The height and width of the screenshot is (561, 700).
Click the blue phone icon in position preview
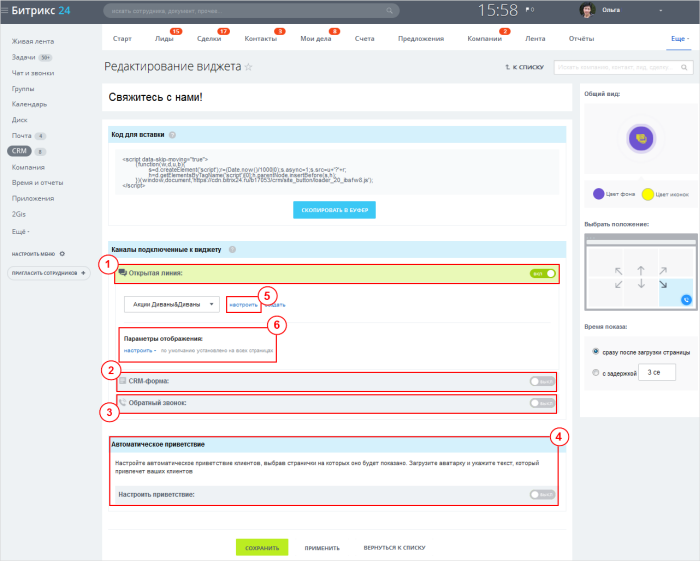click(686, 300)
